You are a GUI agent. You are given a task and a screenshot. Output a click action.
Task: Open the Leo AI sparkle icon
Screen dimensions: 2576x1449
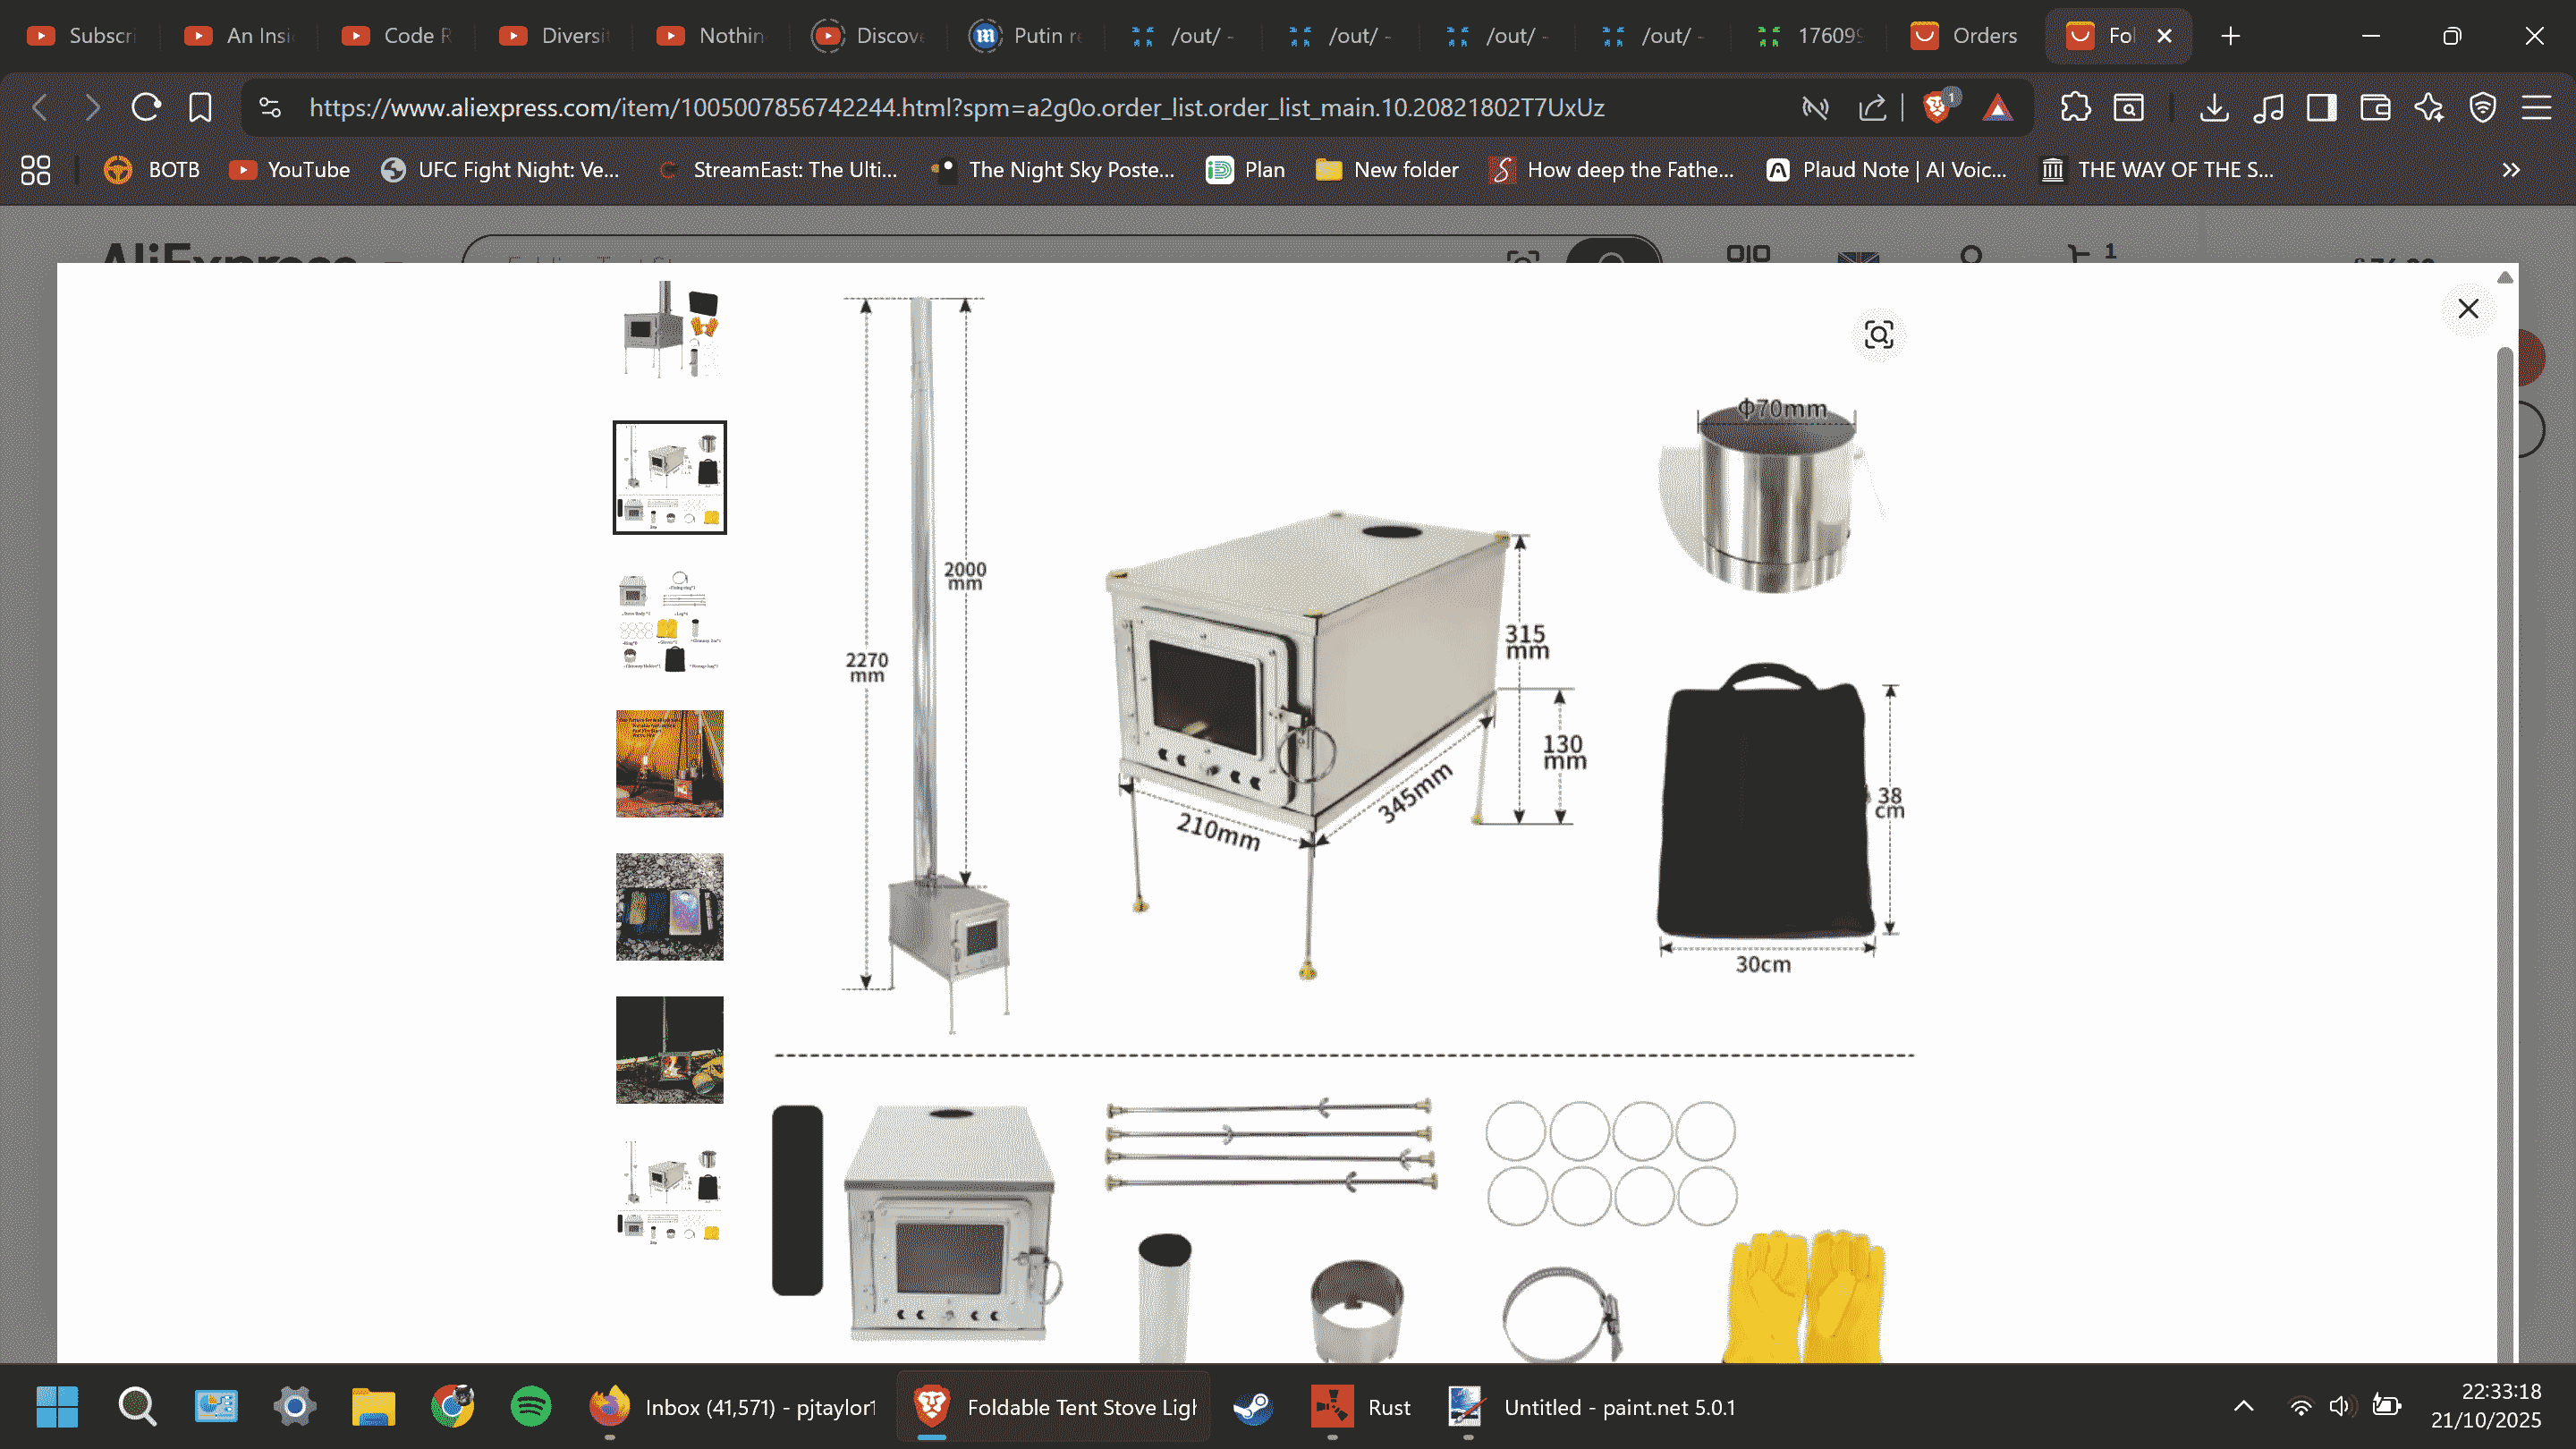click(2428, 107)
